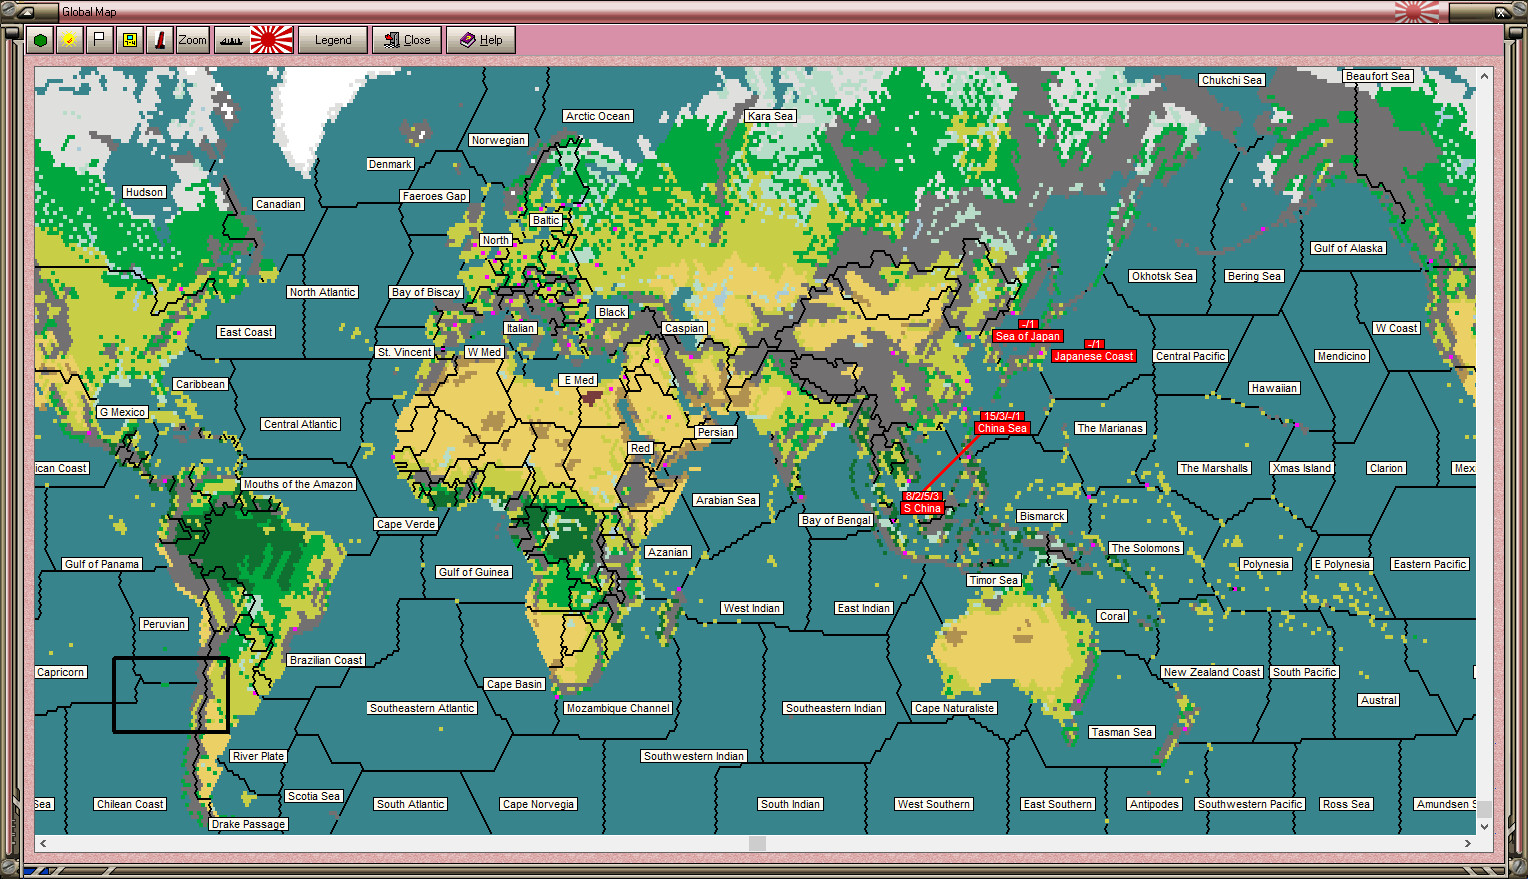
Task: Click the yellow floppy disk toolbar icon
Action: point(129,40)
